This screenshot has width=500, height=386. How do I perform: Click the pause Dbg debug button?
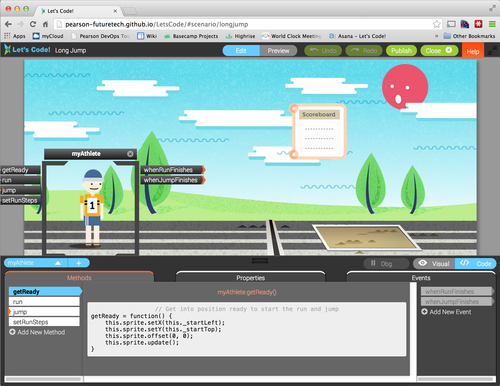tap(386, 264)
